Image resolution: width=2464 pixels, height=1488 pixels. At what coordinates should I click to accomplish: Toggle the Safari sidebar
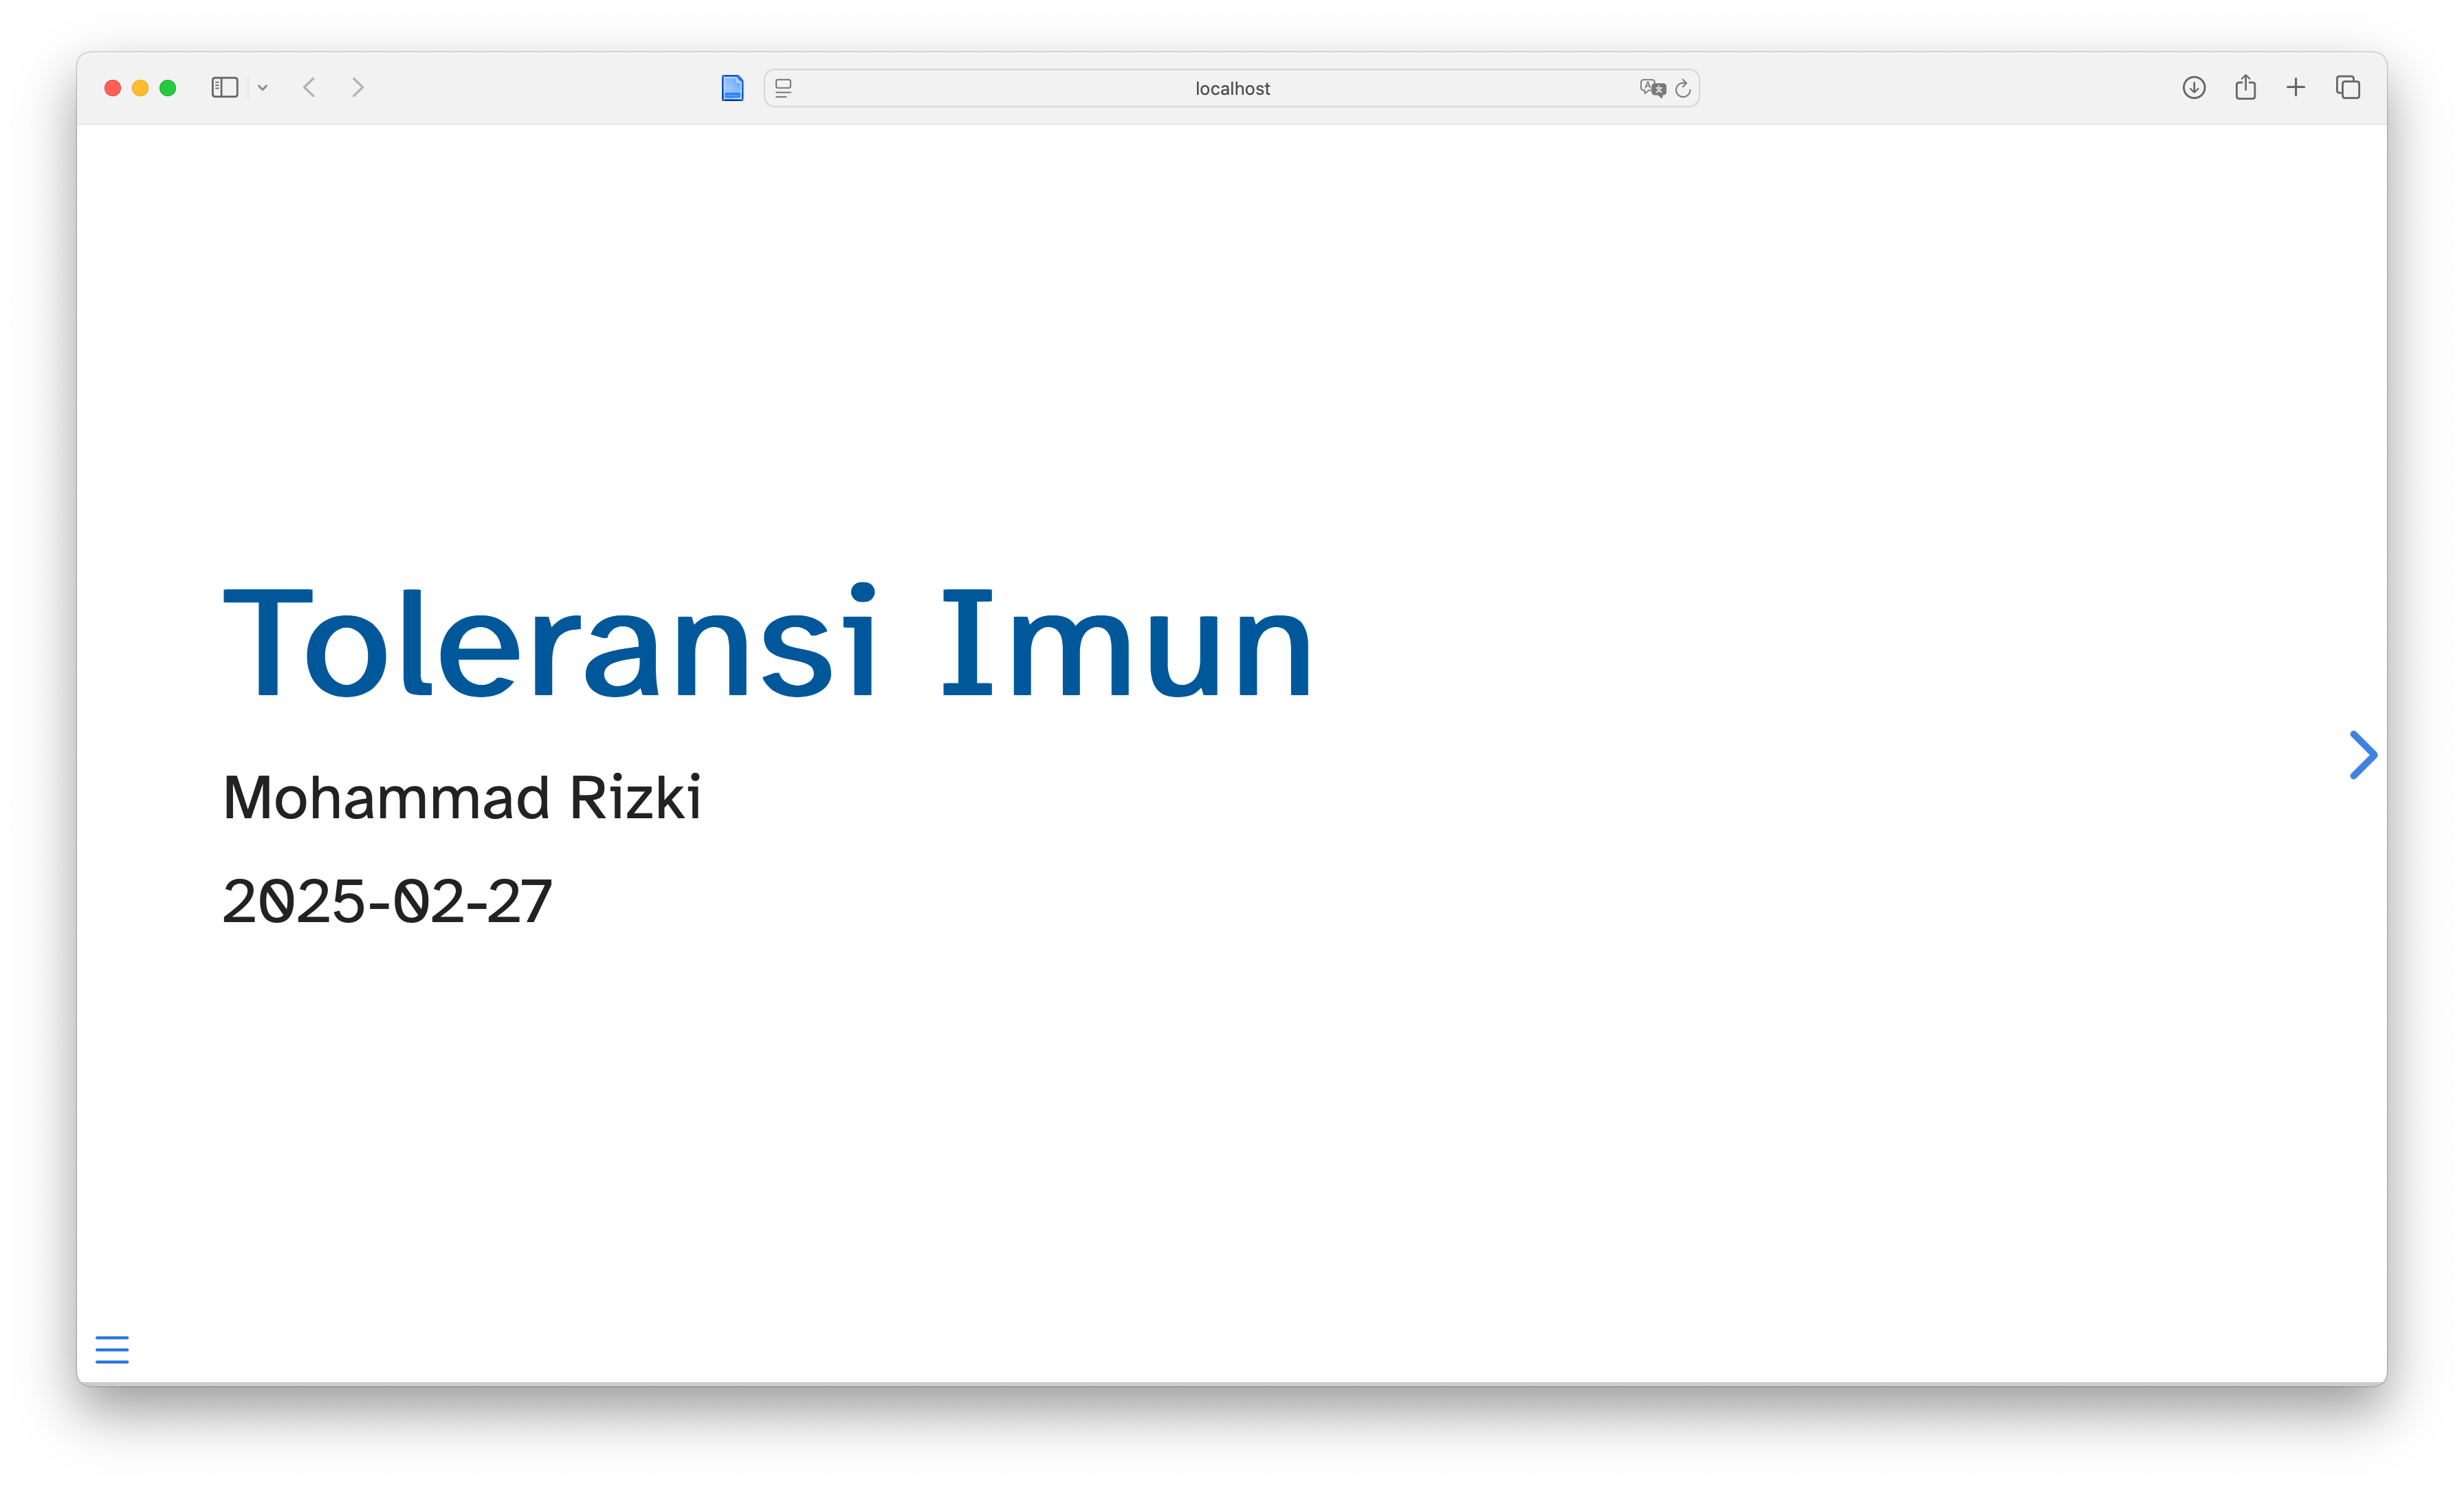[x=224, y=88]
